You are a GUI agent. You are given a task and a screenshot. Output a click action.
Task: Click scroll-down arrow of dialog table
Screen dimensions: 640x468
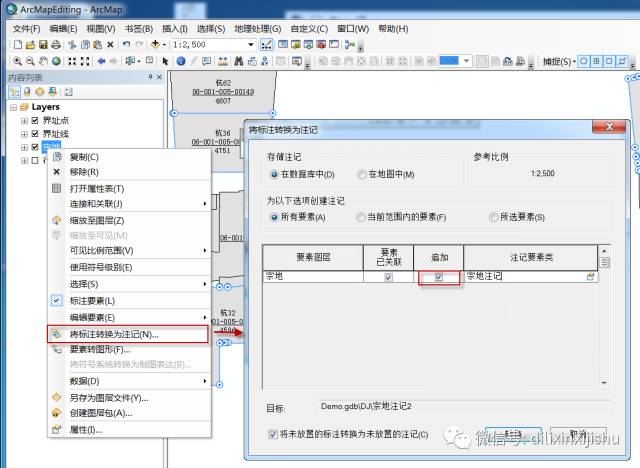pyautogui.click(x=604, y=383)
